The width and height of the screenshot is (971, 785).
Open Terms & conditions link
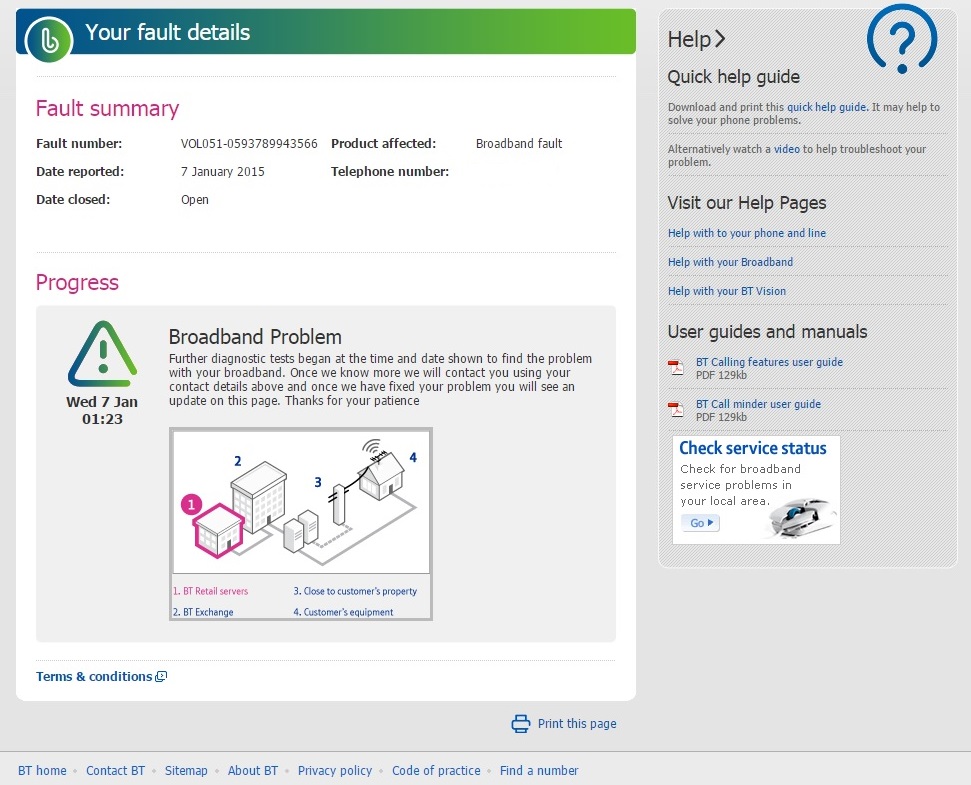[x=94, y=677]
